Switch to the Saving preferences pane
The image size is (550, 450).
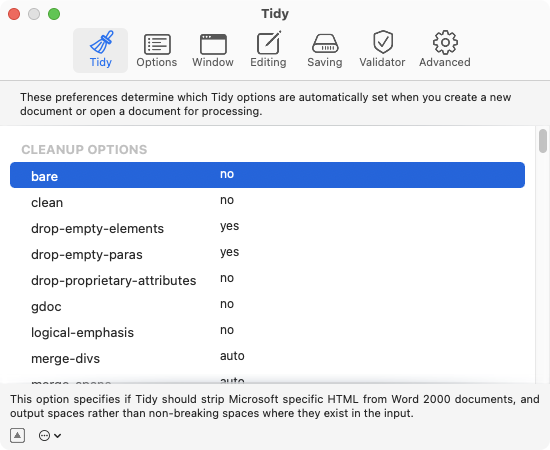[324, 50]
